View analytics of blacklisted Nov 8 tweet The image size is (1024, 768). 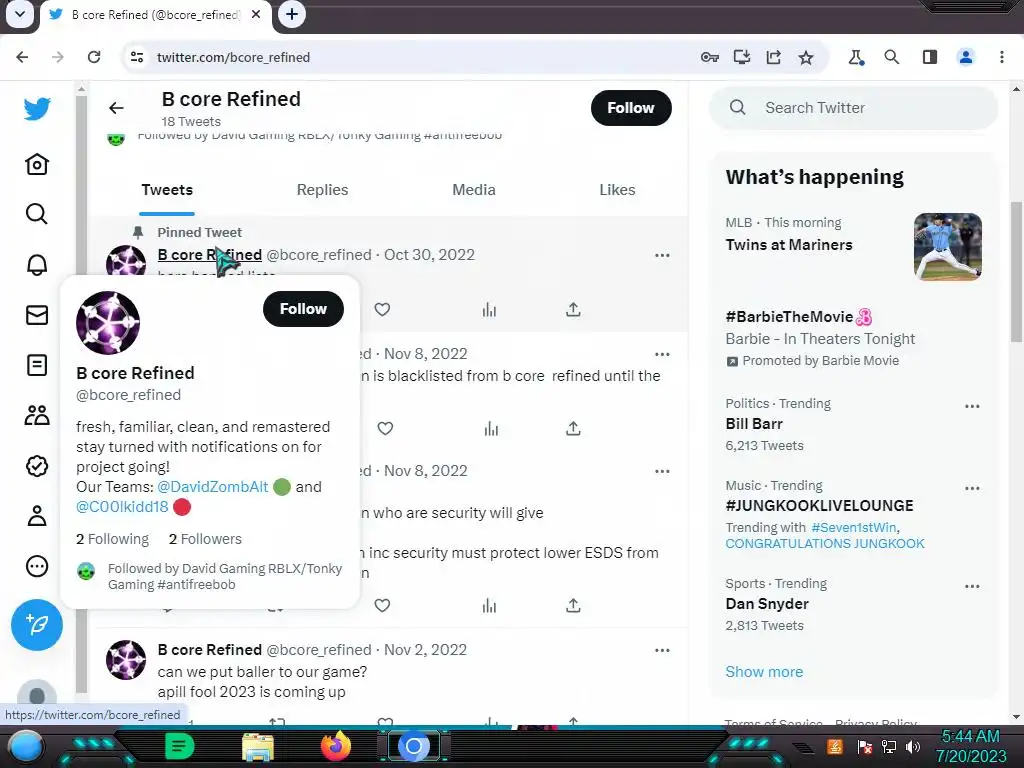(491, 428)
